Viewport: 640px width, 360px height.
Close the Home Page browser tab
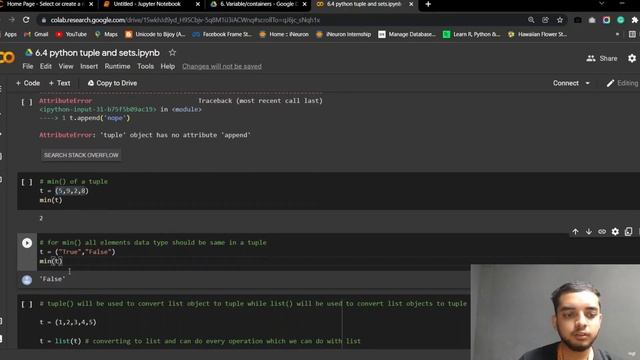pos(91,4)
